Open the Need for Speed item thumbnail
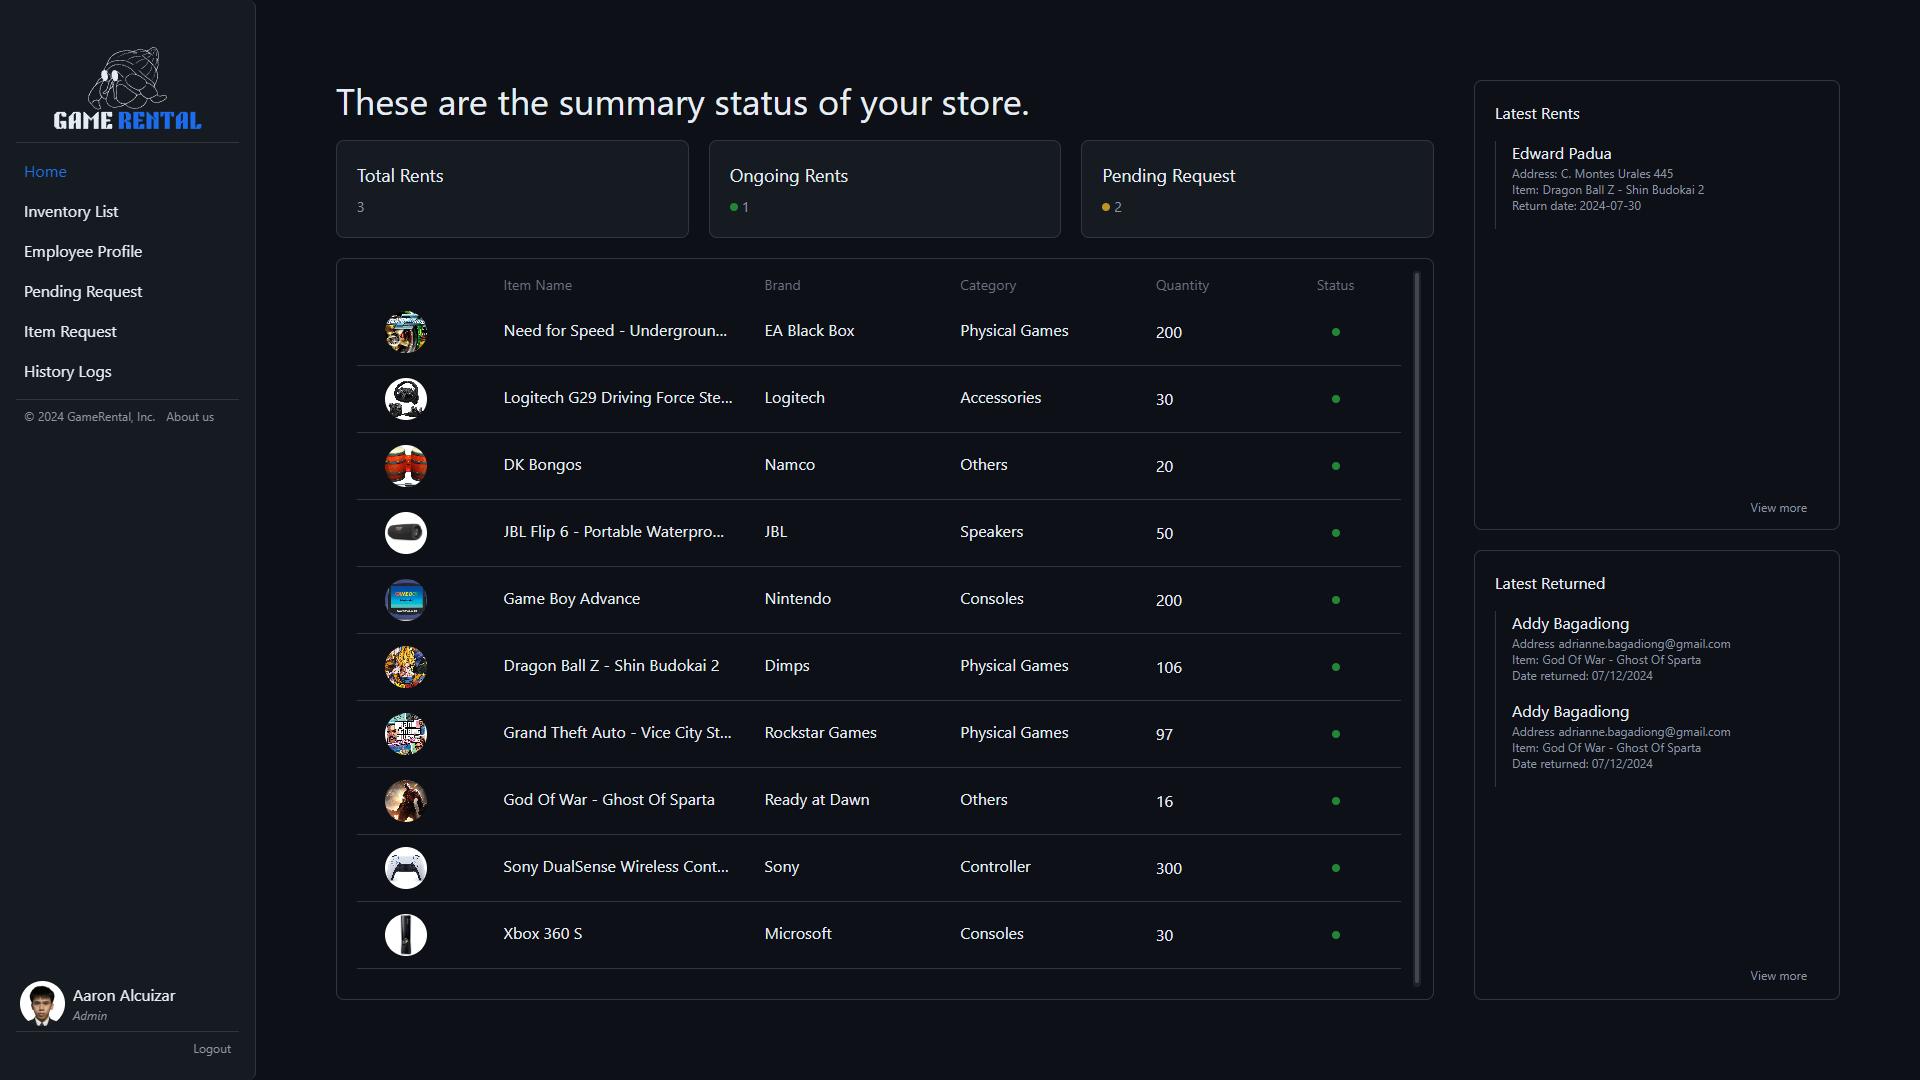This screenshot has width=1920, height=1080. [x=406, y=331]
